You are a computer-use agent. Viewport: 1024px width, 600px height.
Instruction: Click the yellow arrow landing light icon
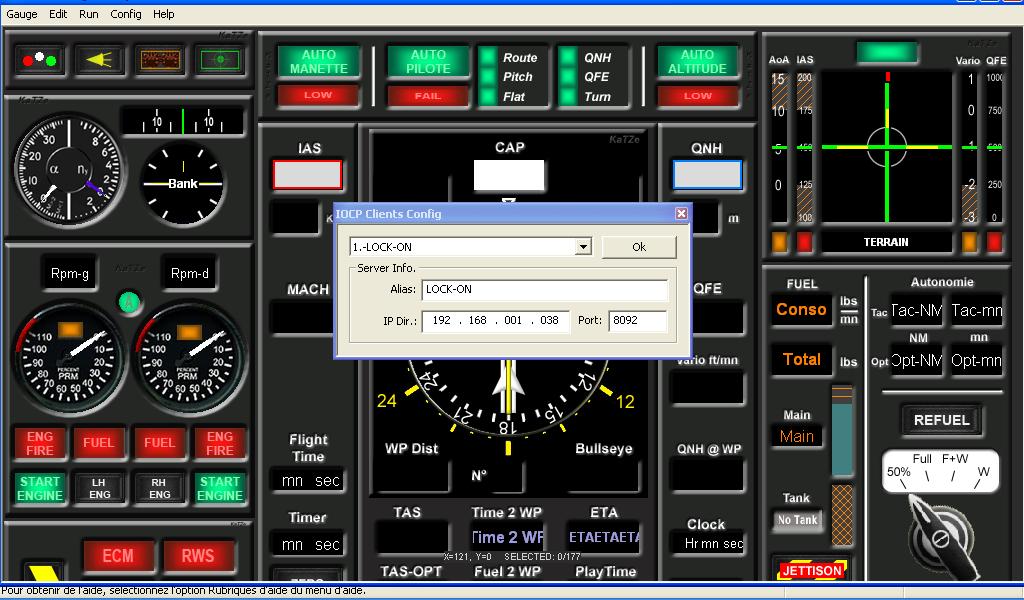(x=99, y=59)
